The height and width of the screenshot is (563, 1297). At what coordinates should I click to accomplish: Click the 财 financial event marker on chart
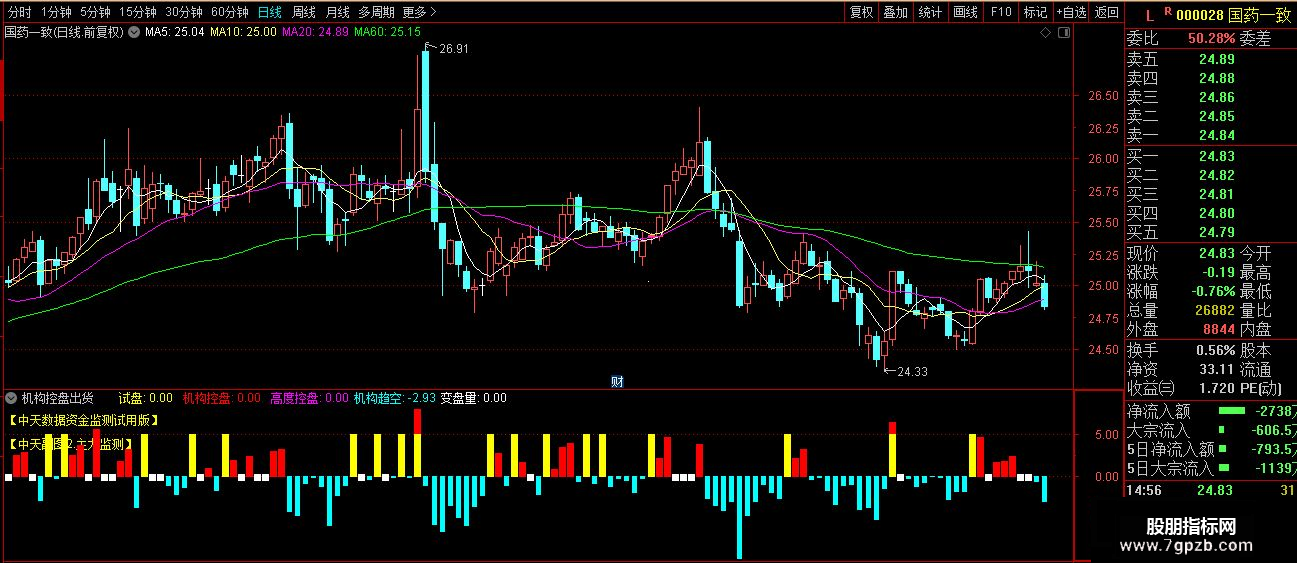(x=617, y=381)
